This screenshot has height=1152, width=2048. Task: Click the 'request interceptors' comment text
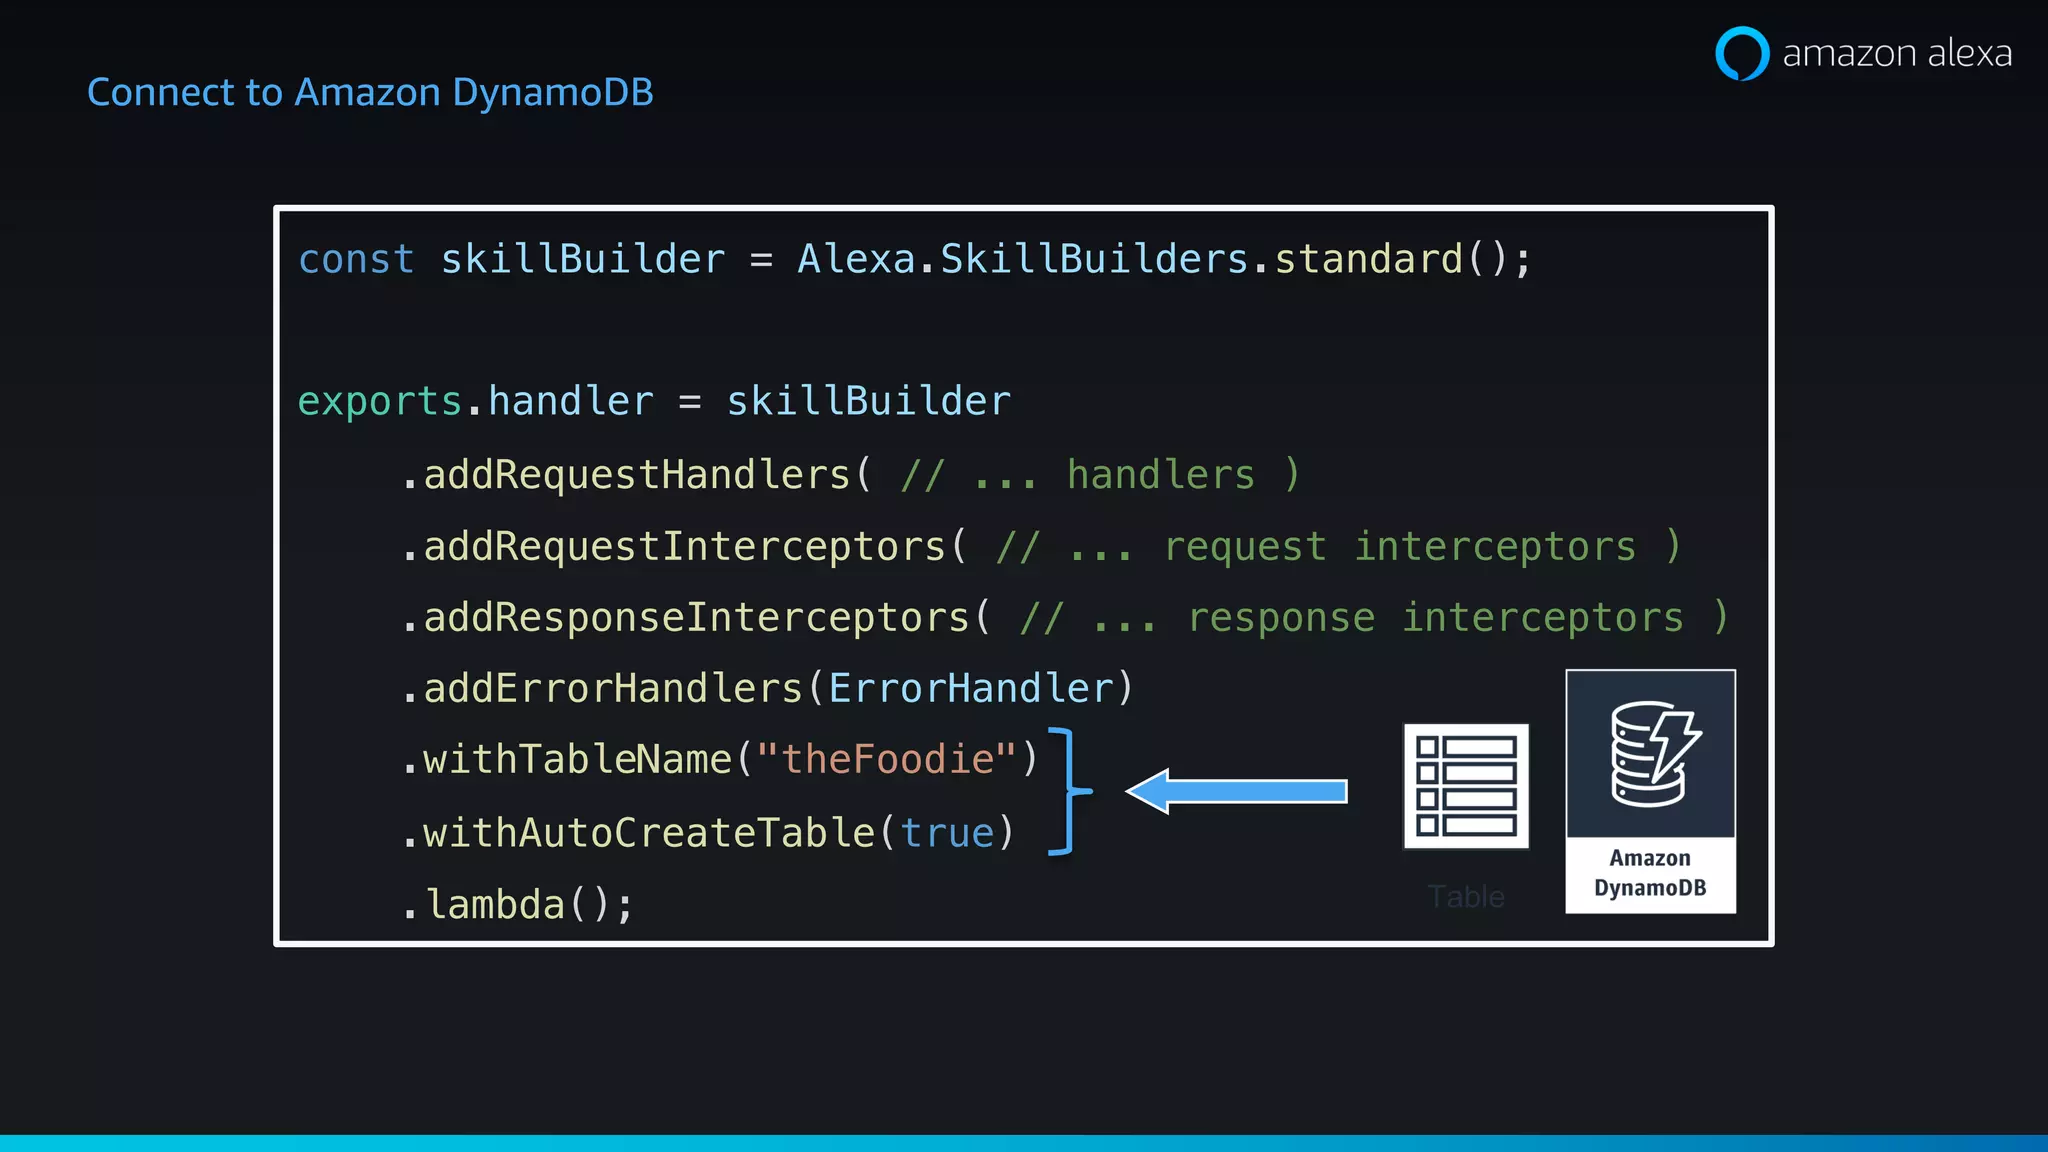(1400, 546)
